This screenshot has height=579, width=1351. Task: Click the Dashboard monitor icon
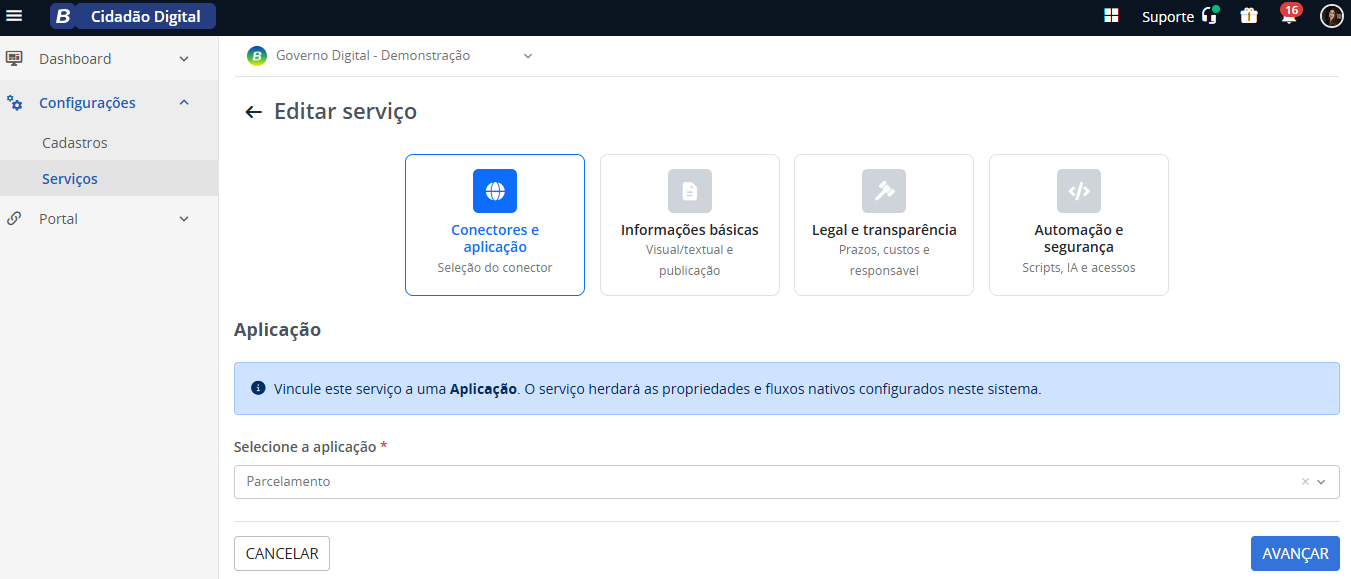tap(14, 58)
